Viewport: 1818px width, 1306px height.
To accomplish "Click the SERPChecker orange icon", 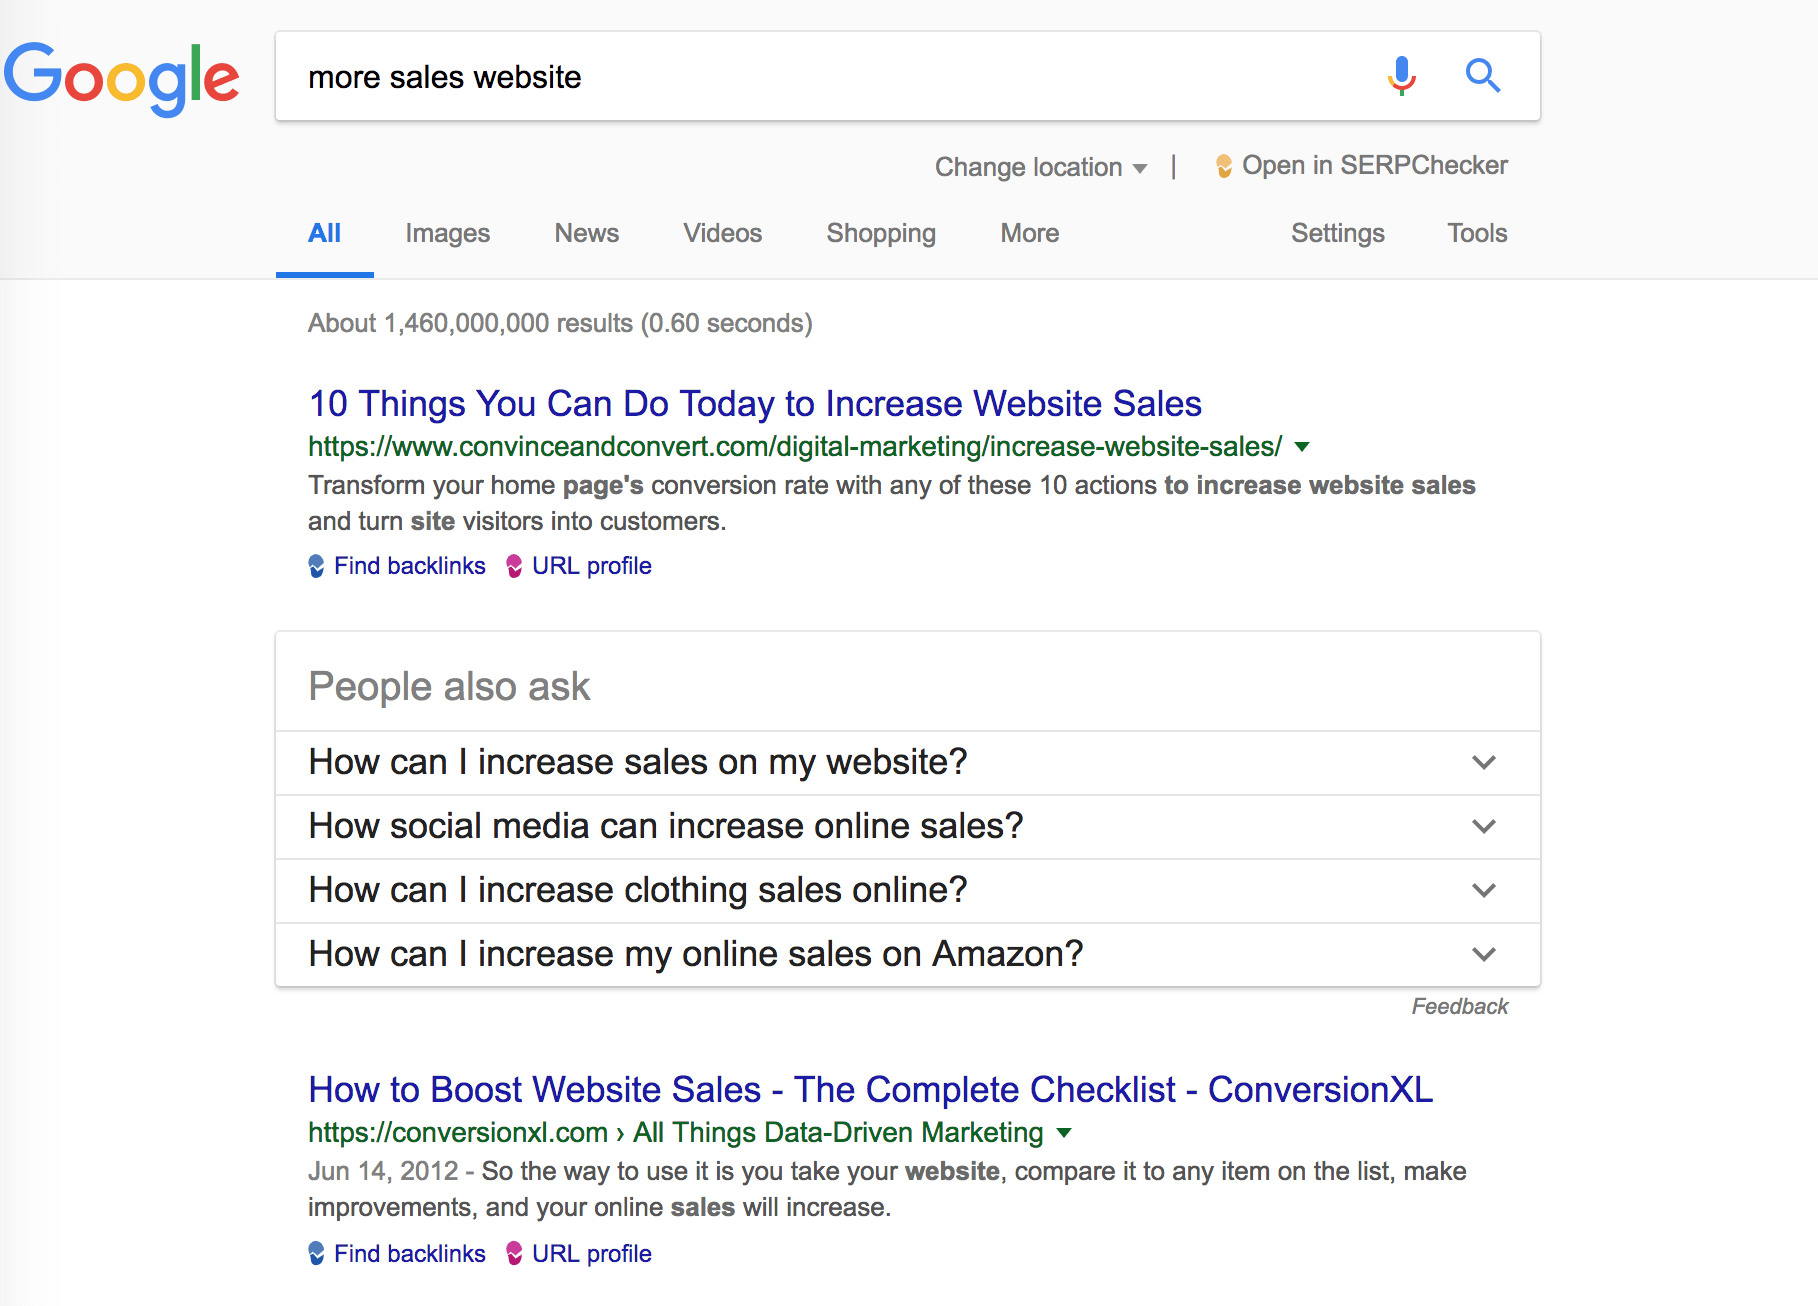I will pyautogui.click(x=1224, y=166).
